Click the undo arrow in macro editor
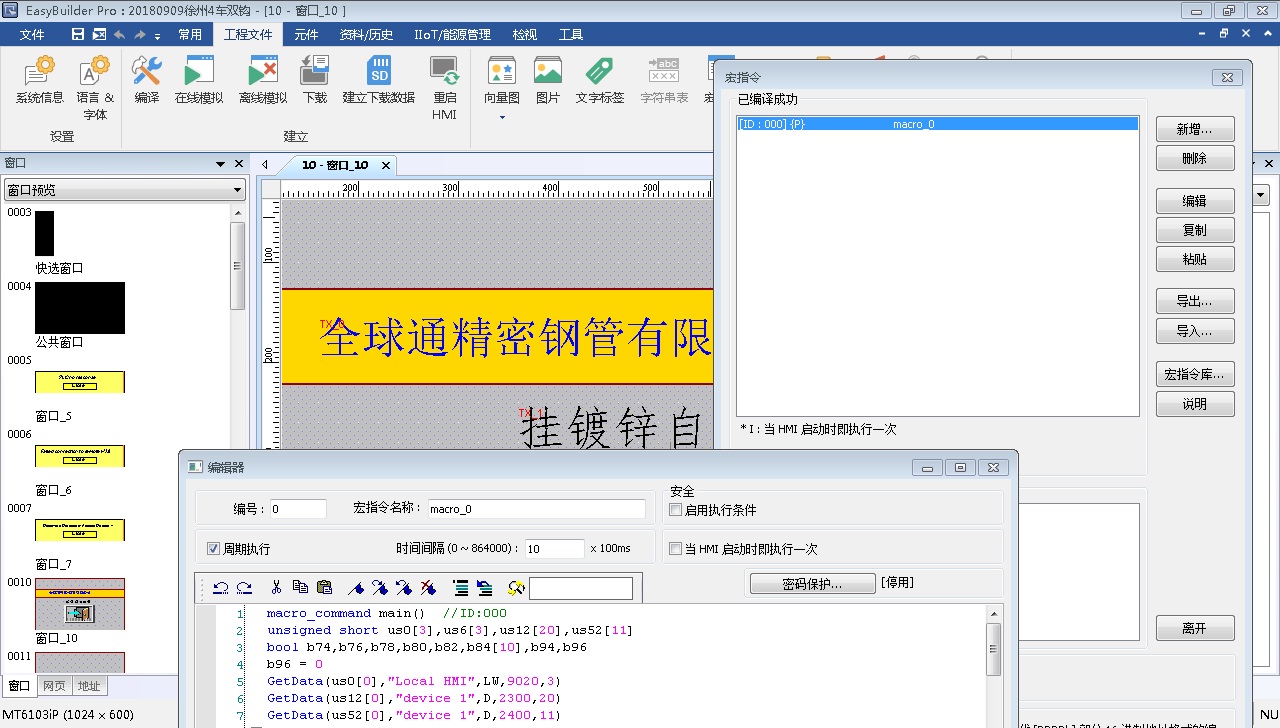Viewport: 1280px width, 728px height. 221,588
